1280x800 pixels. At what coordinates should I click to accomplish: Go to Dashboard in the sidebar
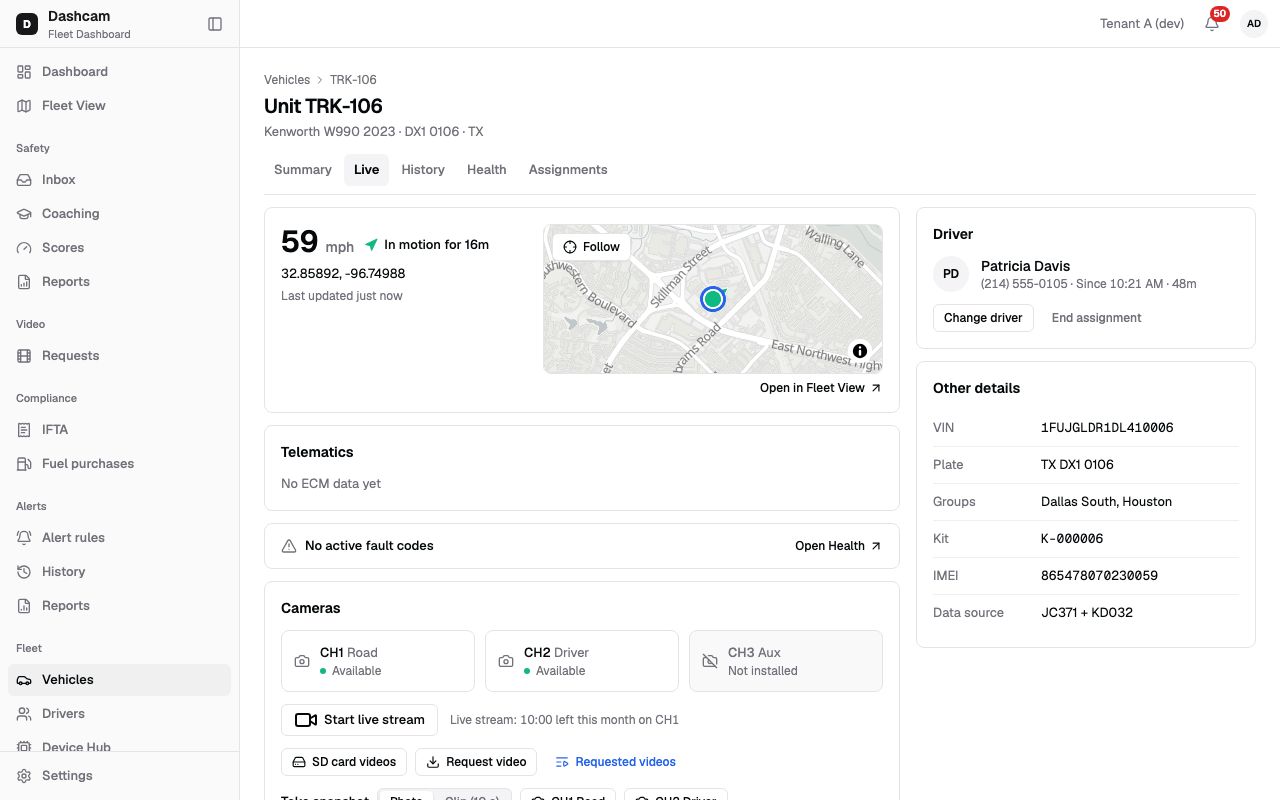coord(119,72)
